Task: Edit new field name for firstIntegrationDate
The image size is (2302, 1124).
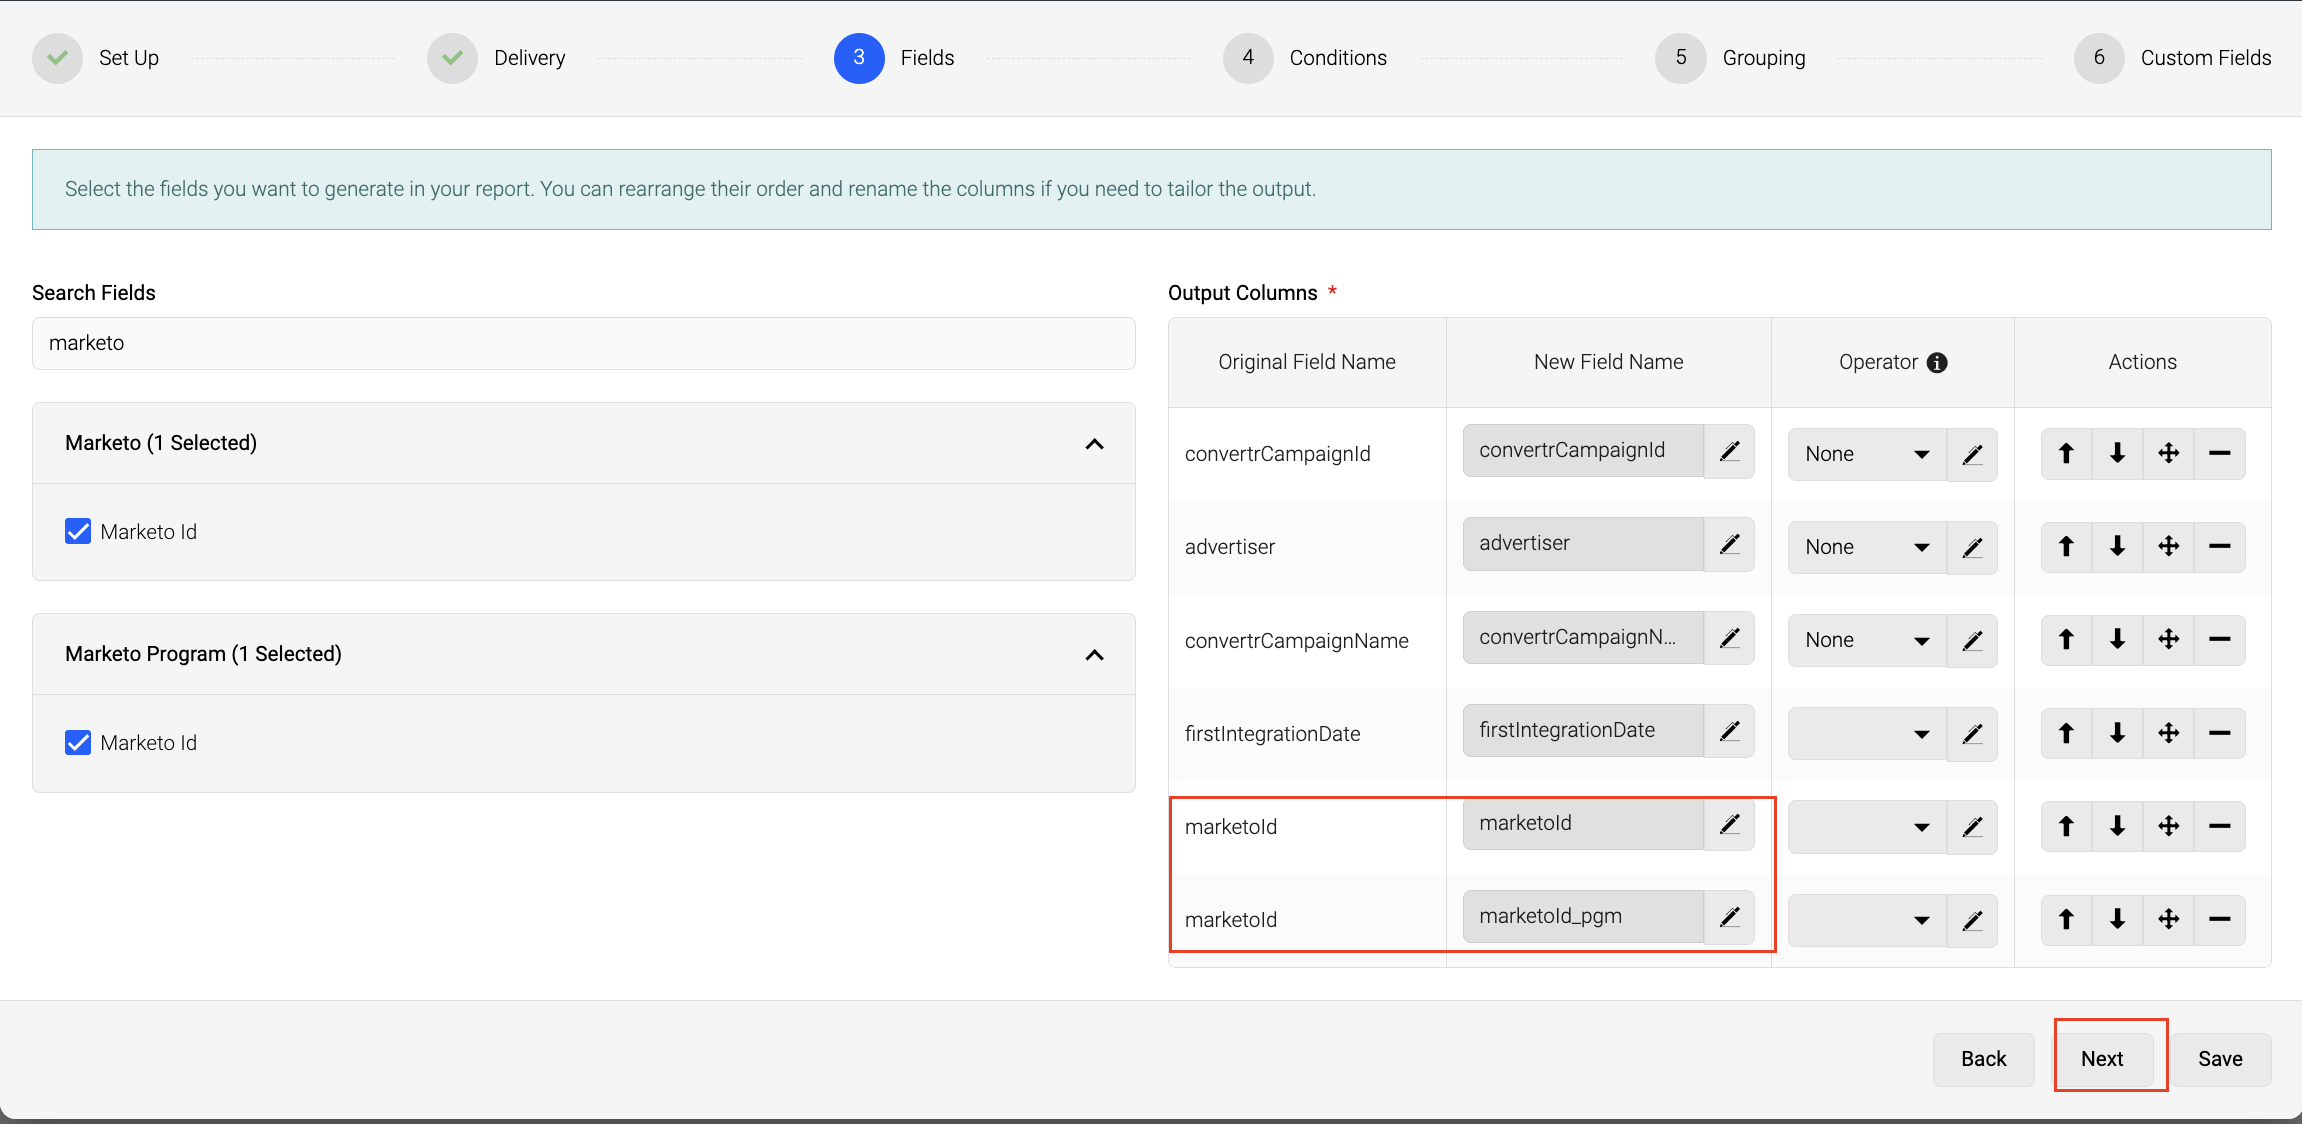Action: pyautogui.click(x=1729, y=731)
